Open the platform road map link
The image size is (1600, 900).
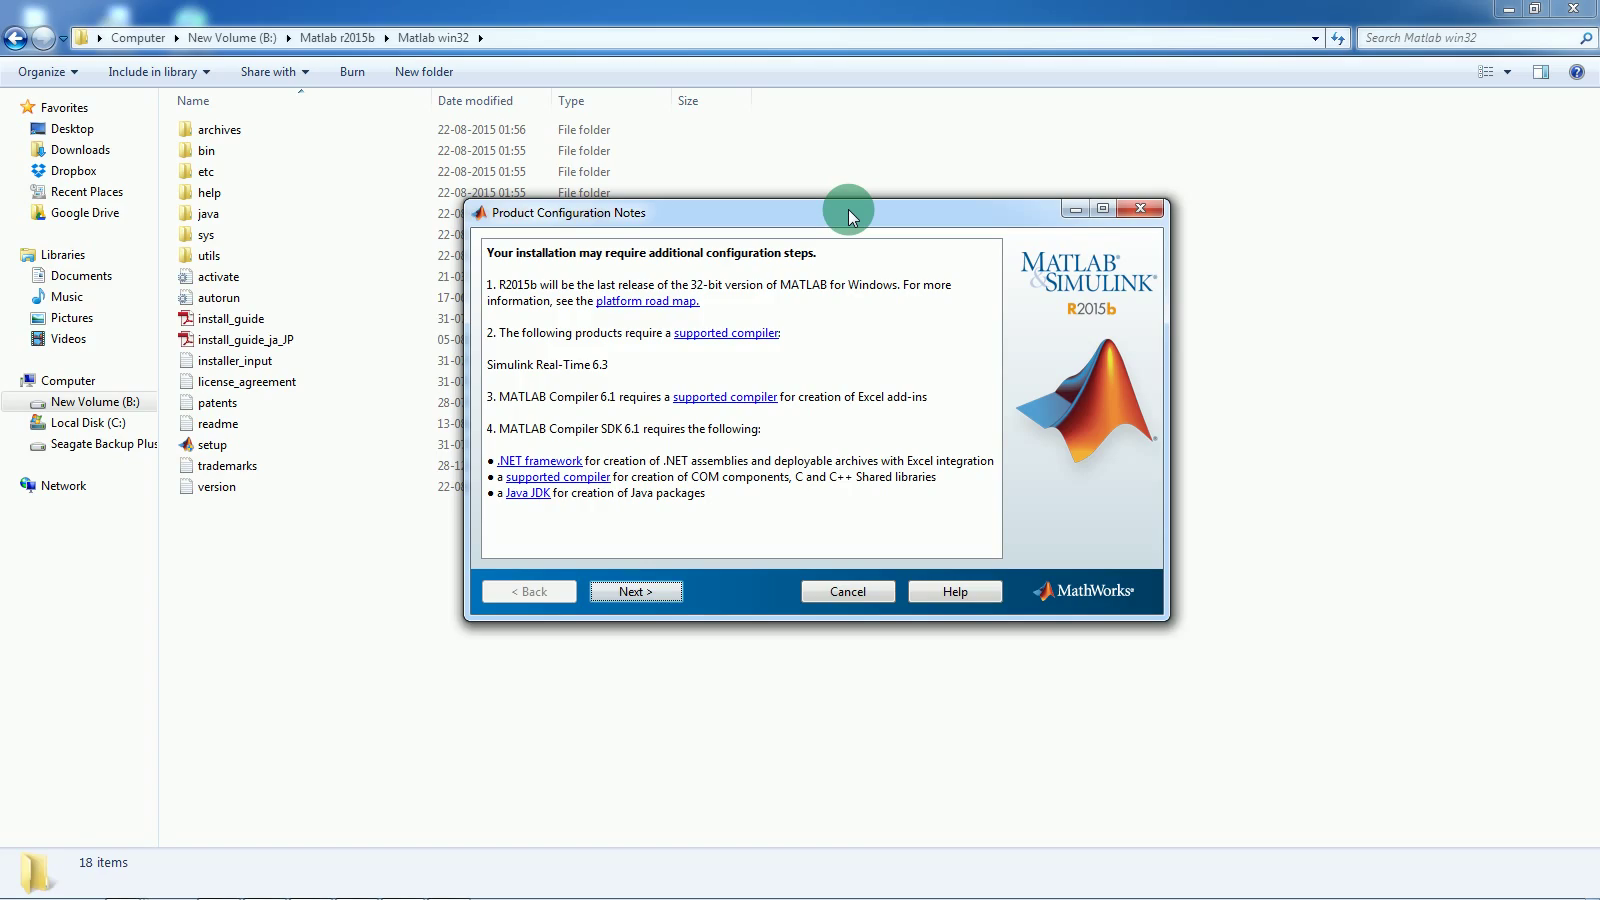point(647,301)
